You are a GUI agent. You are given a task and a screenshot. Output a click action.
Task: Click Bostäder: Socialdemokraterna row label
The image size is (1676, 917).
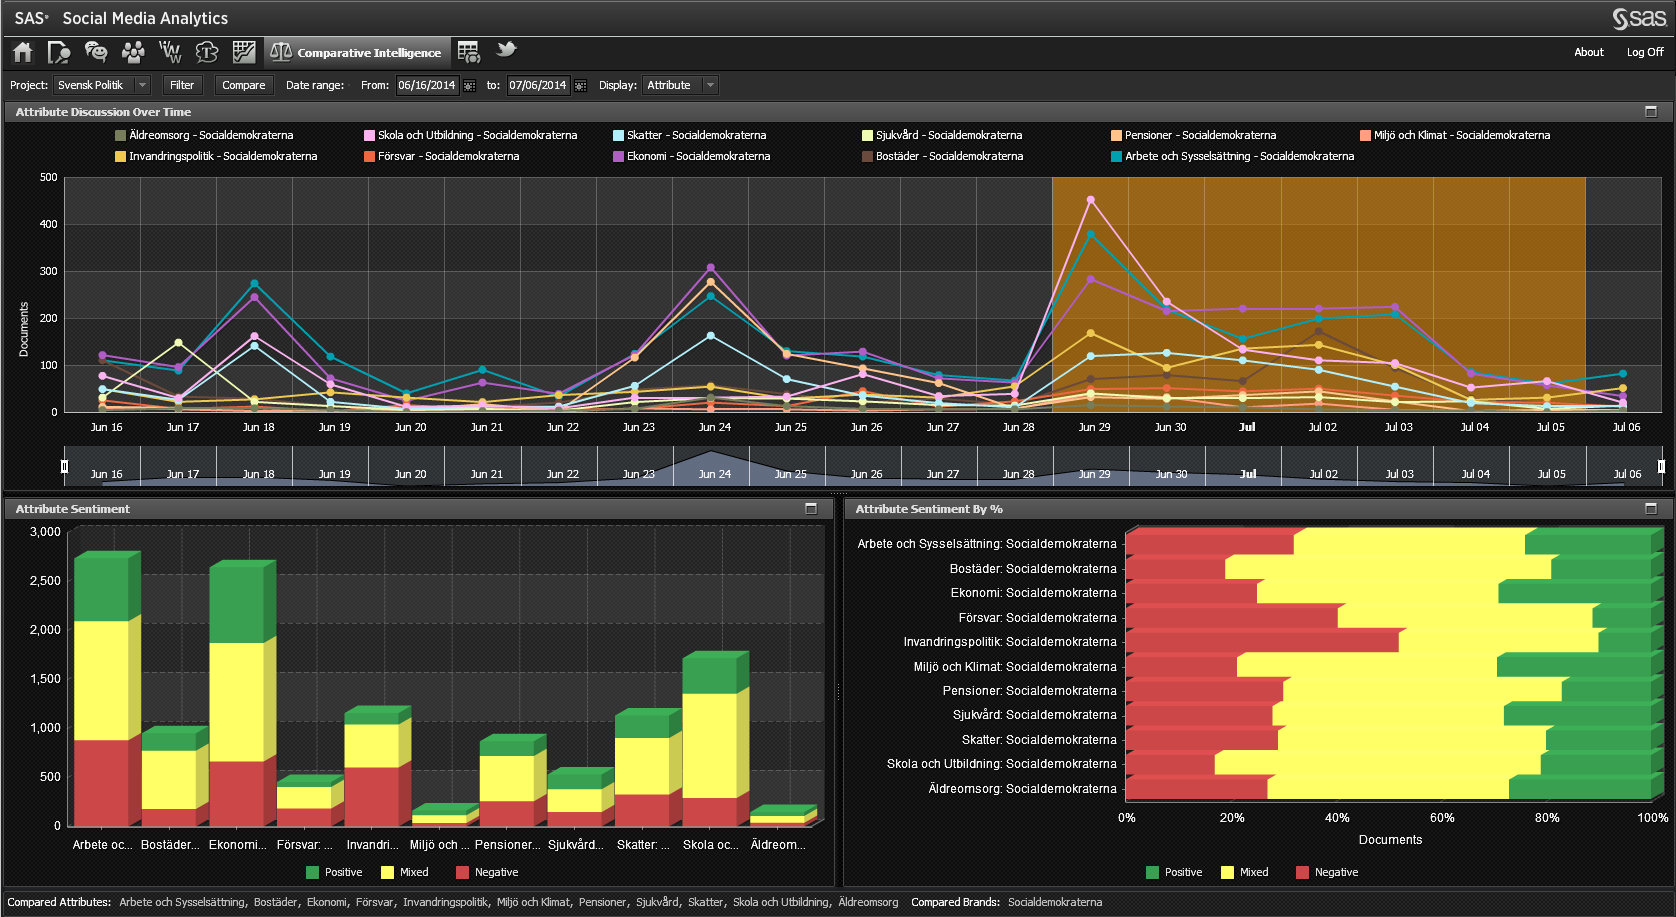pyautogui.click(x=1033, y=569)
